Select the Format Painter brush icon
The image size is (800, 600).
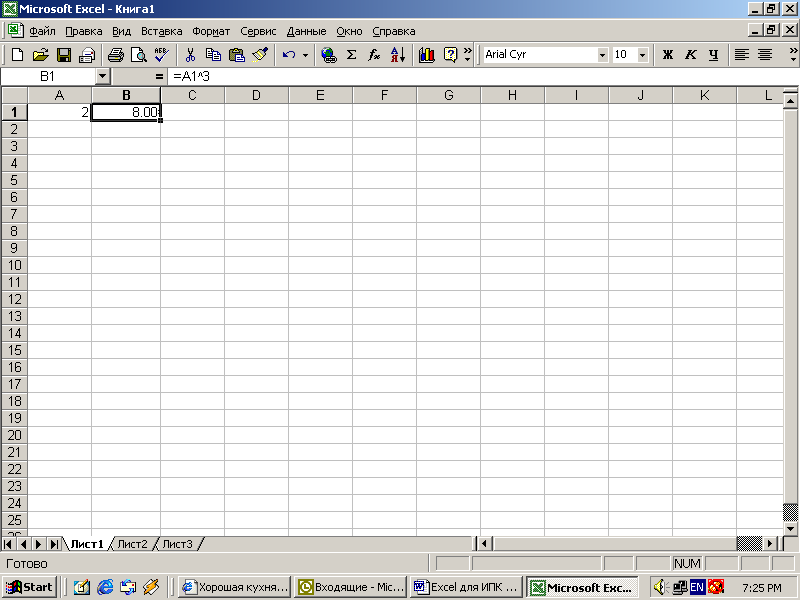coord(260,55)
